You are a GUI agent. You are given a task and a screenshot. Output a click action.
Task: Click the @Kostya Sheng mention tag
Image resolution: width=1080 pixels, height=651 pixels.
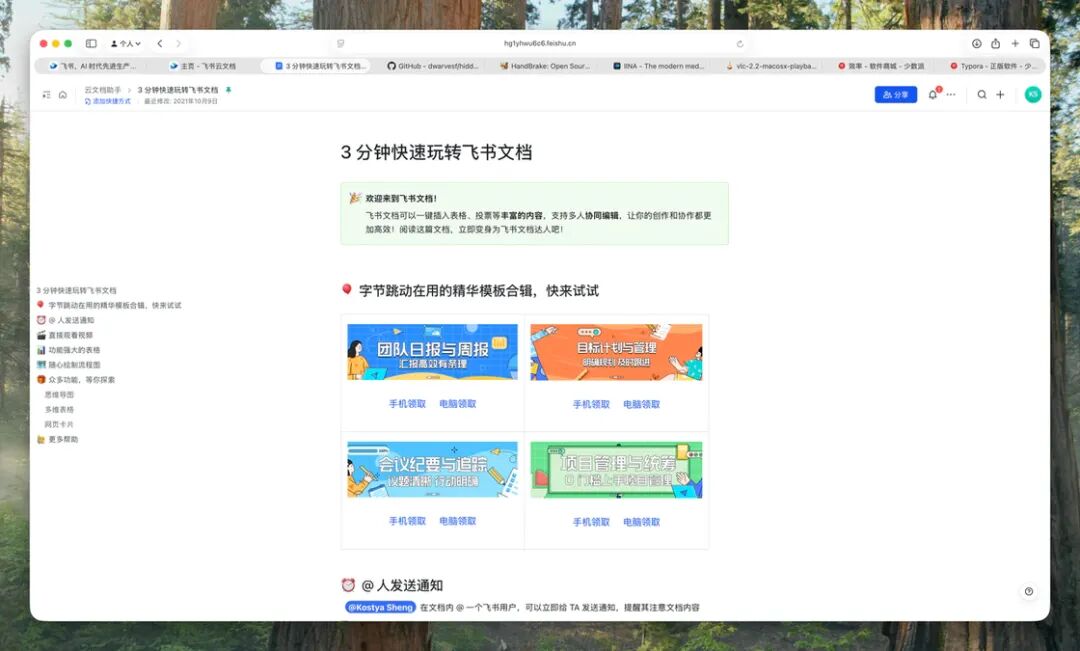coord(380,607)
